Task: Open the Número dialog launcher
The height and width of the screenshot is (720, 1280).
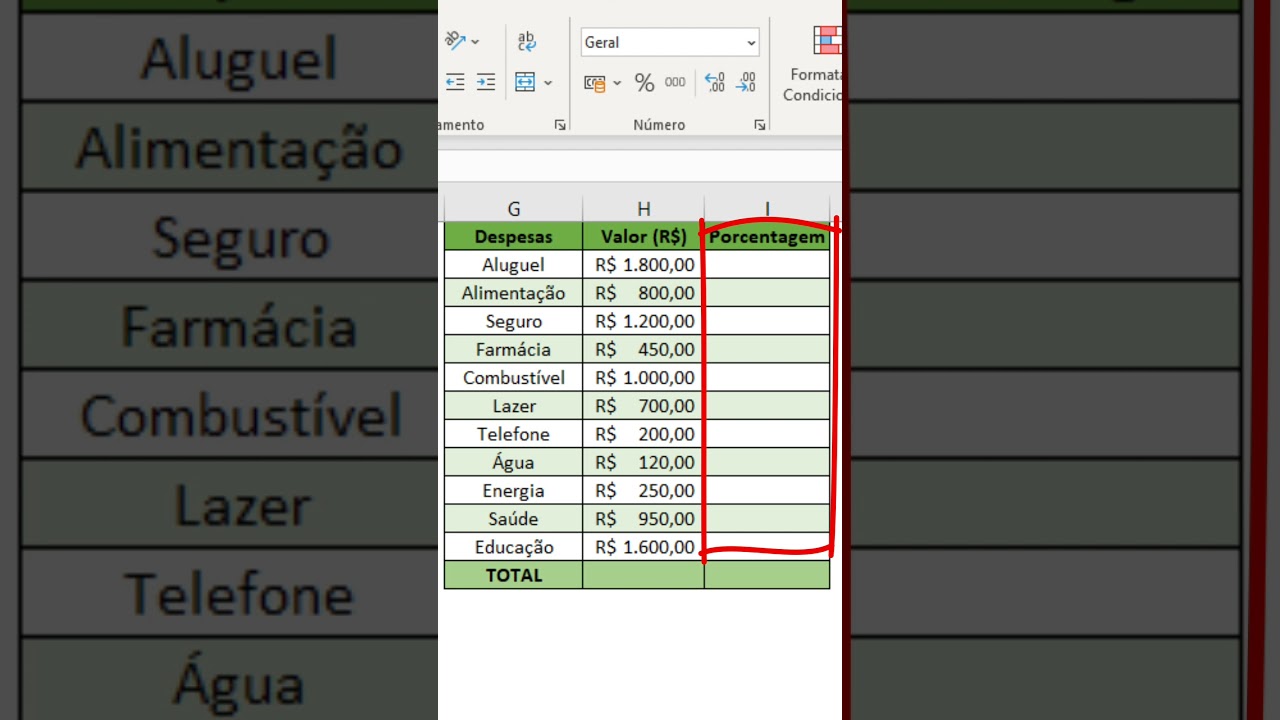Action: coord(760,125)
